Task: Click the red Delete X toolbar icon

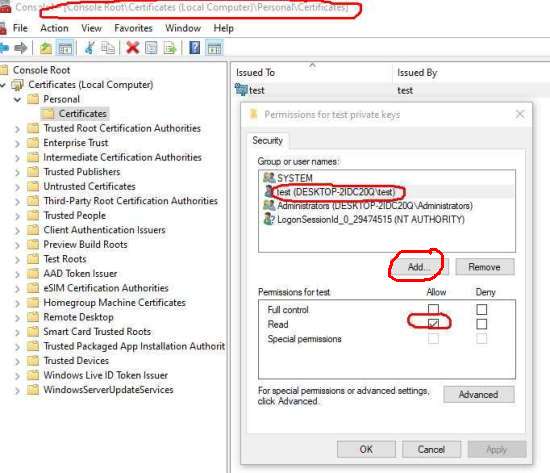Action: point(133,47)
